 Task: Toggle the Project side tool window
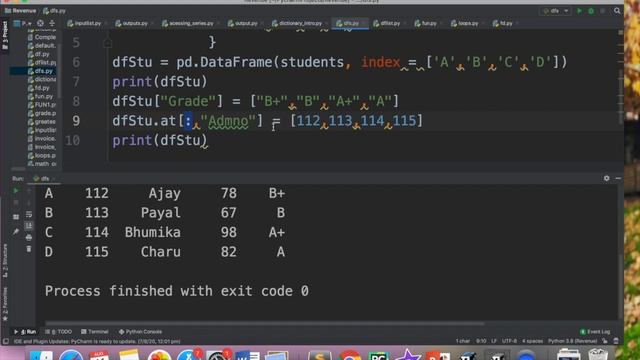5,36
